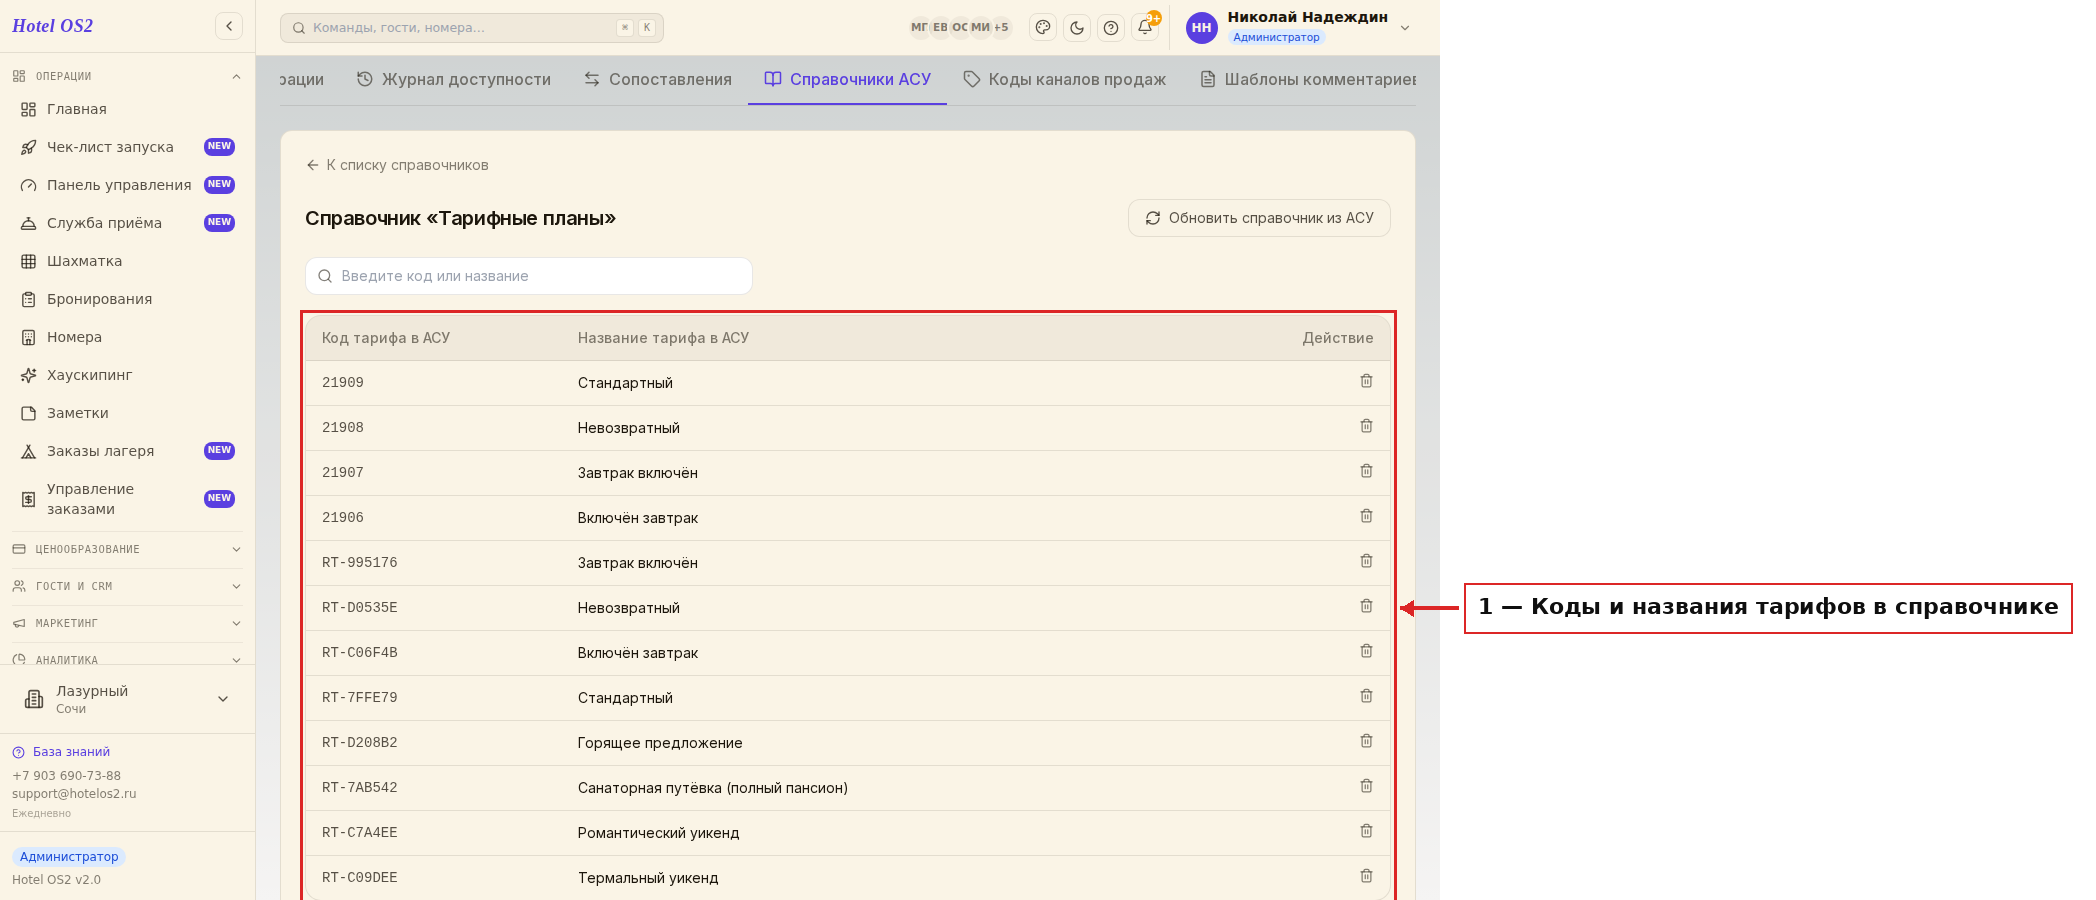Screen dimensions: 2096x900
Task: Toggle dark mode with moon icon
Action: (1077, 28)
